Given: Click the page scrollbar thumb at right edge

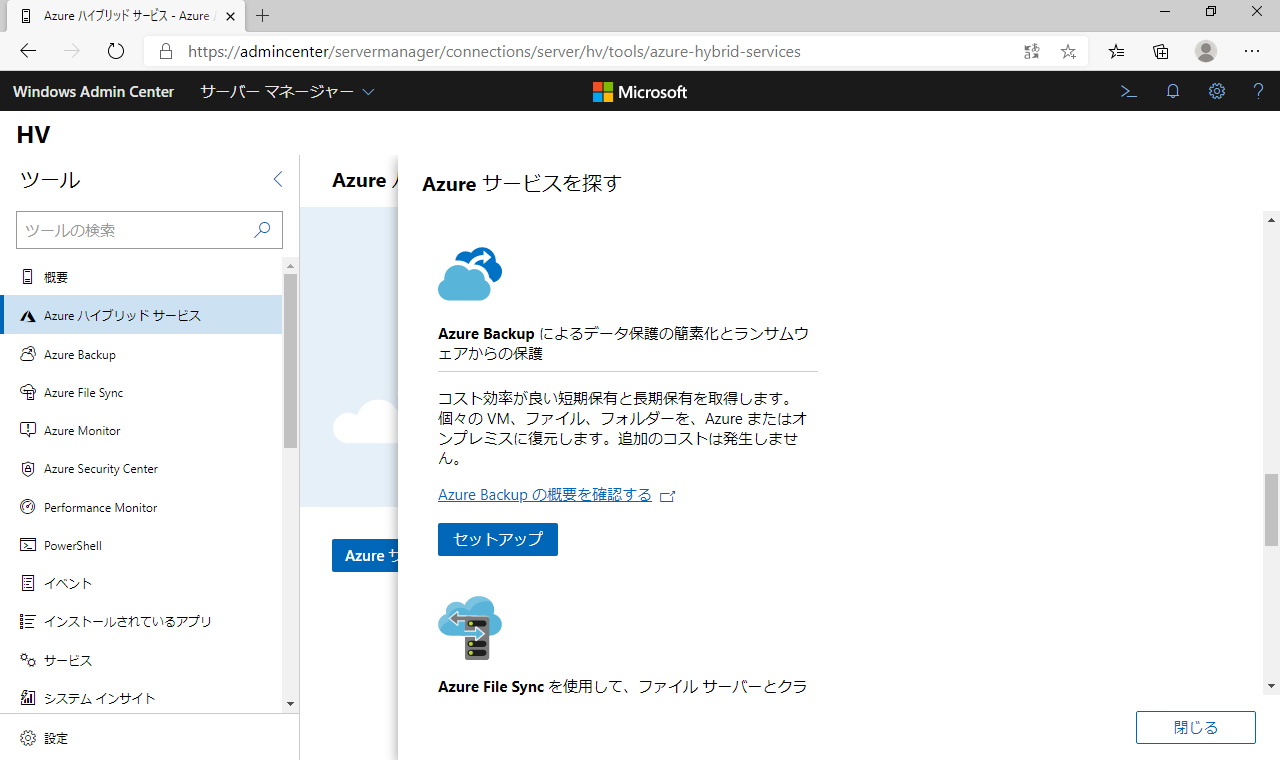Looking at the screenshot, I should (x=1272, y=510).
